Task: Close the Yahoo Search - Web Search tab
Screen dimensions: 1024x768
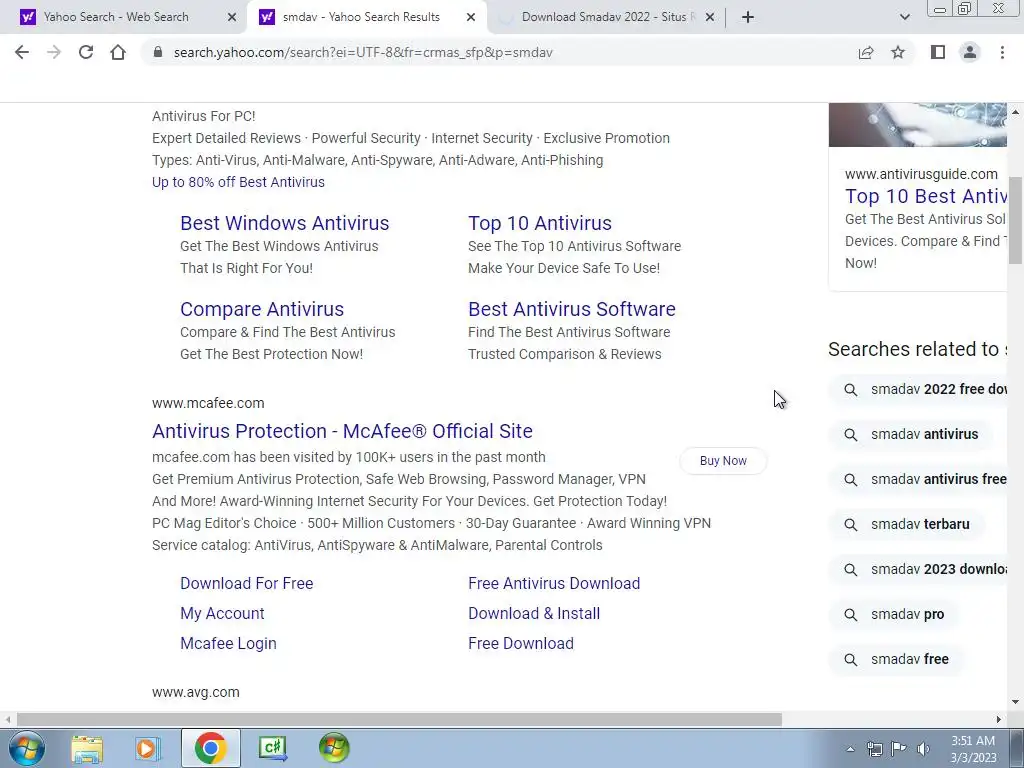Action: pos(232,17)
